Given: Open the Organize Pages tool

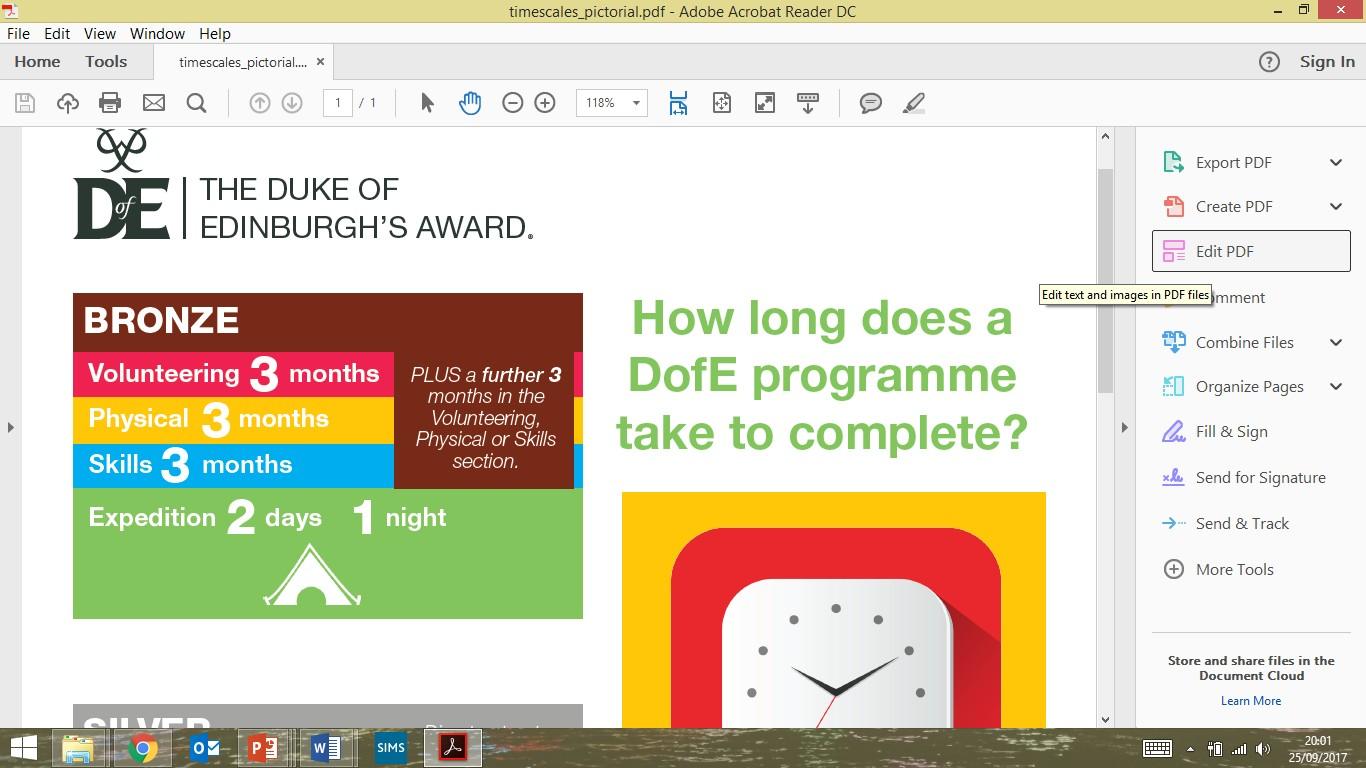Looking at the screenshot, I should click(x=1249, y=386).
